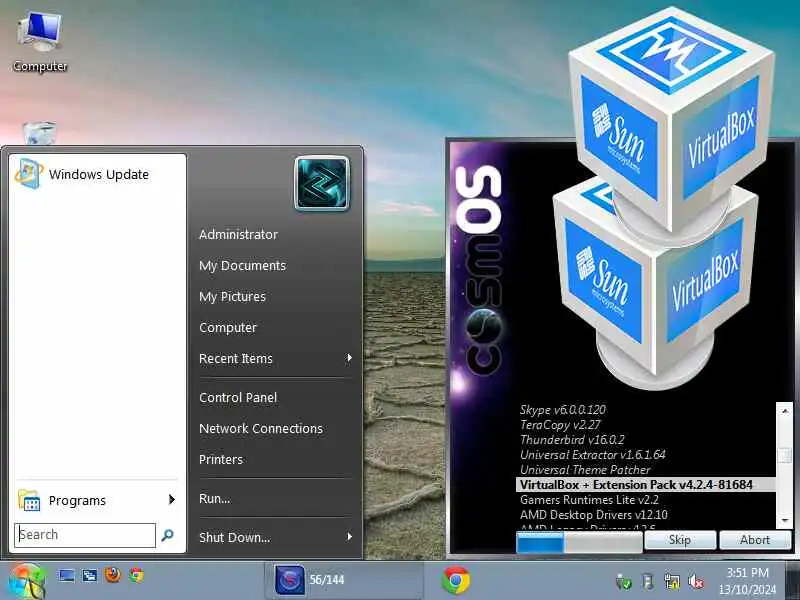
Task: Click the installer list scrollbar thumb
Action: coord(785,455)
